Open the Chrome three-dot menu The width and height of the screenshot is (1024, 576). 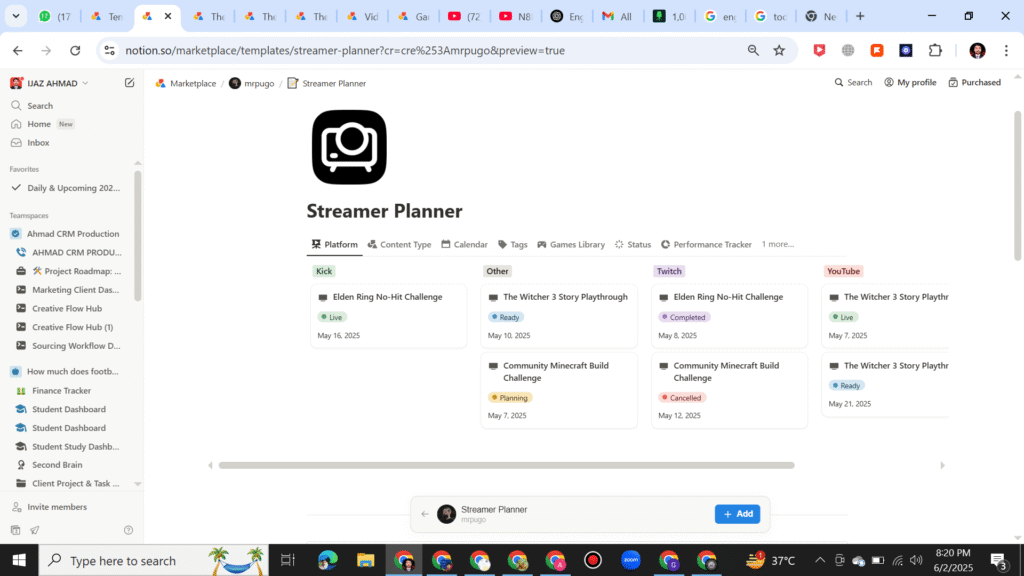[1006, 50]
